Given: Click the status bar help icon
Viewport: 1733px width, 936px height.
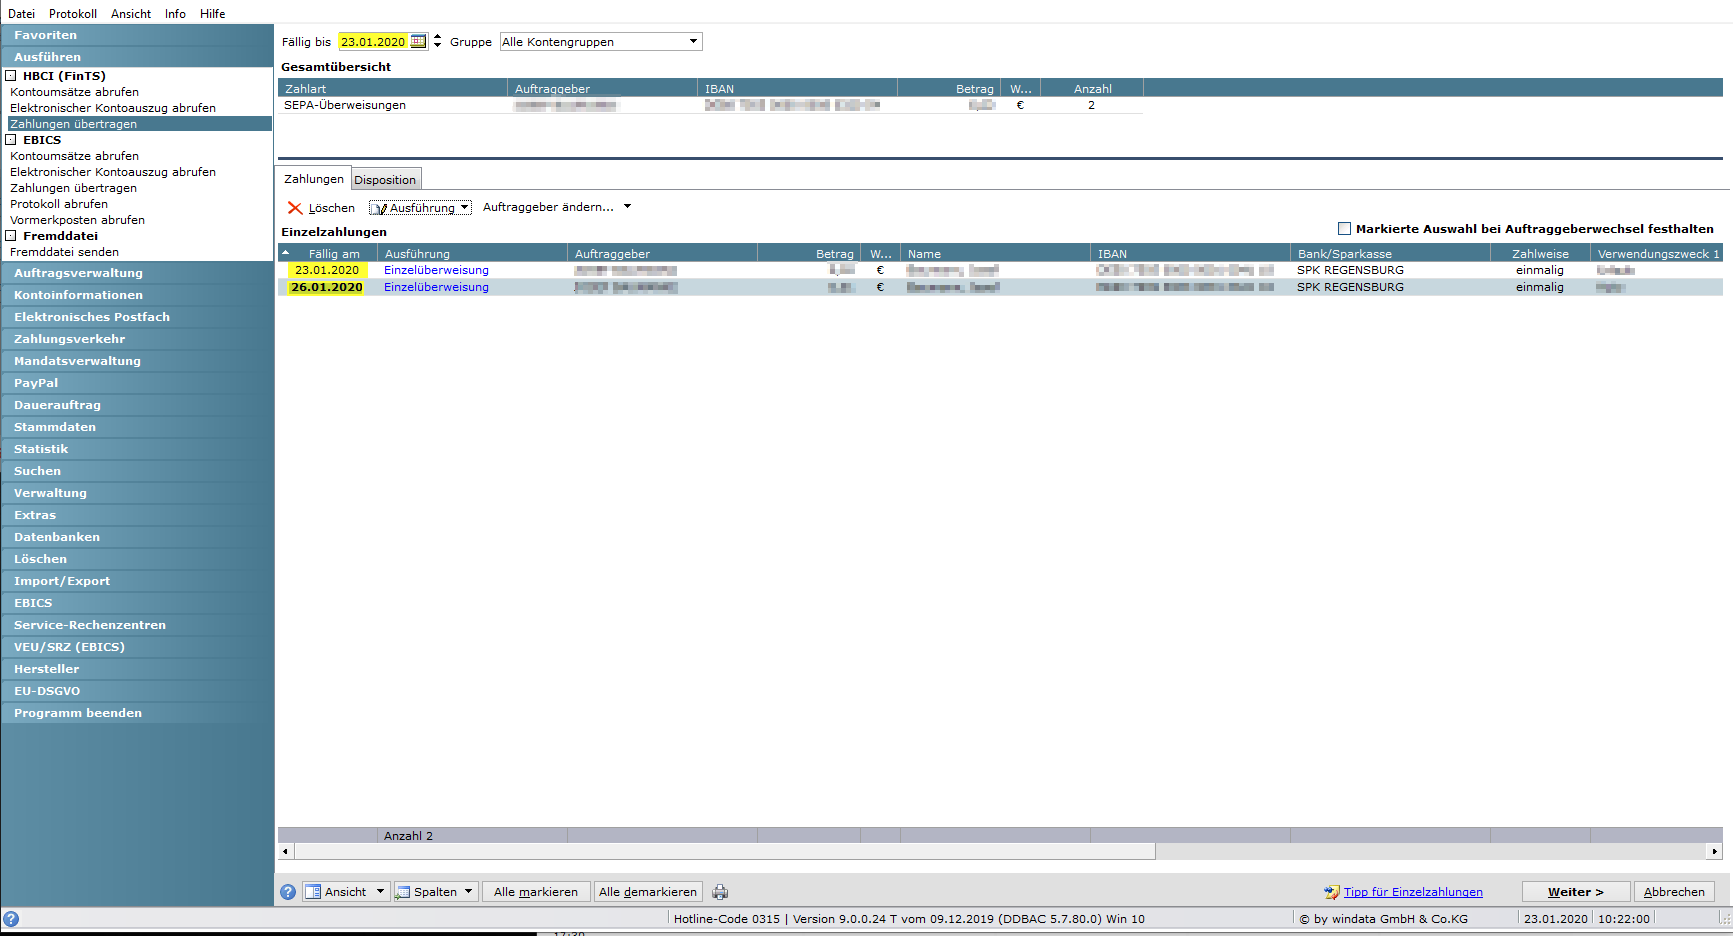Looking at the screenshot, I should click(11, 919).
